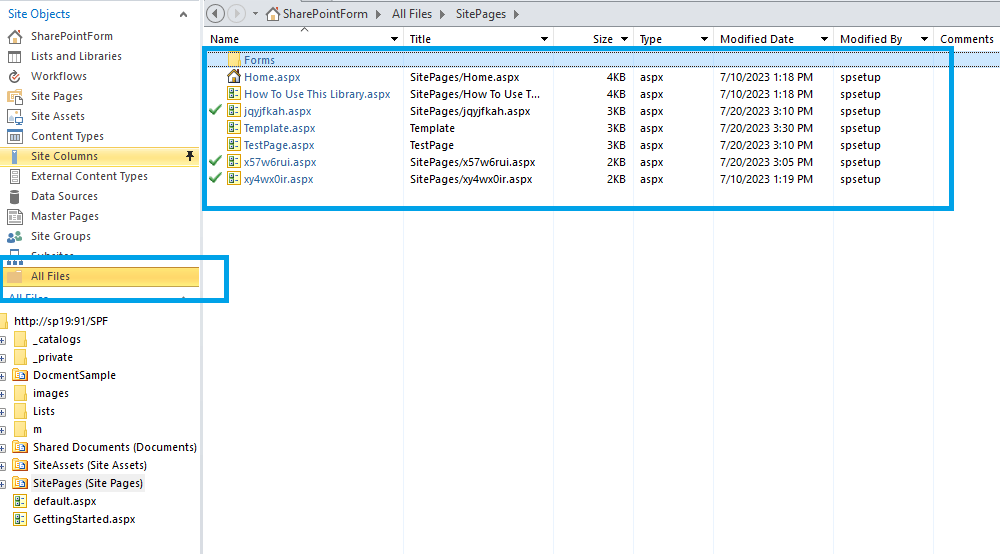Screen dimensions: 1000x554
Task: Select All Files in Site Objects
Action: 101,276
